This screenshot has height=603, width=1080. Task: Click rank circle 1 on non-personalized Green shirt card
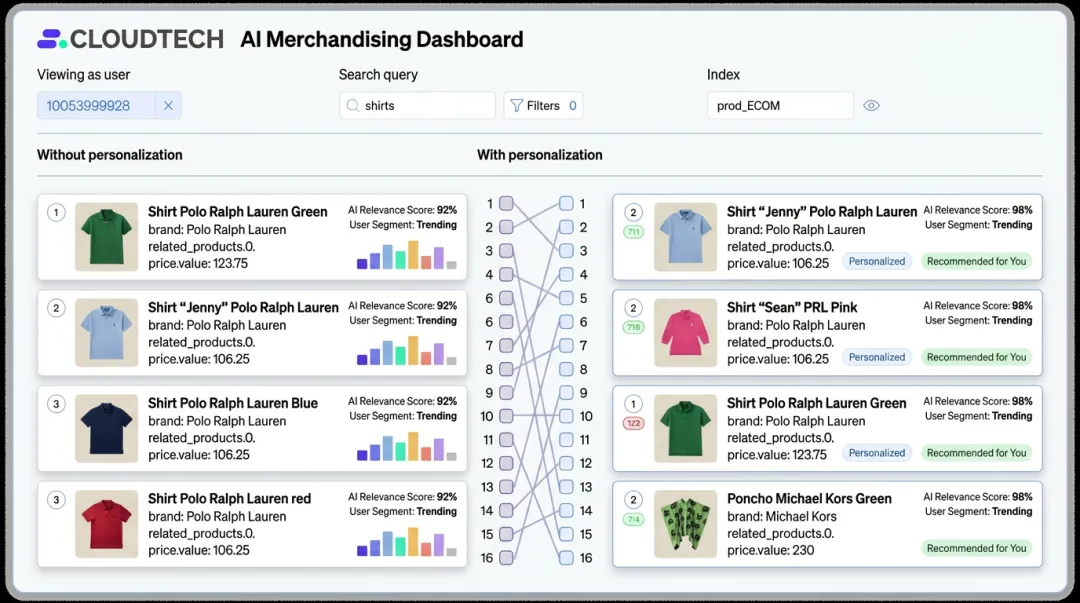tap(56, 212)
